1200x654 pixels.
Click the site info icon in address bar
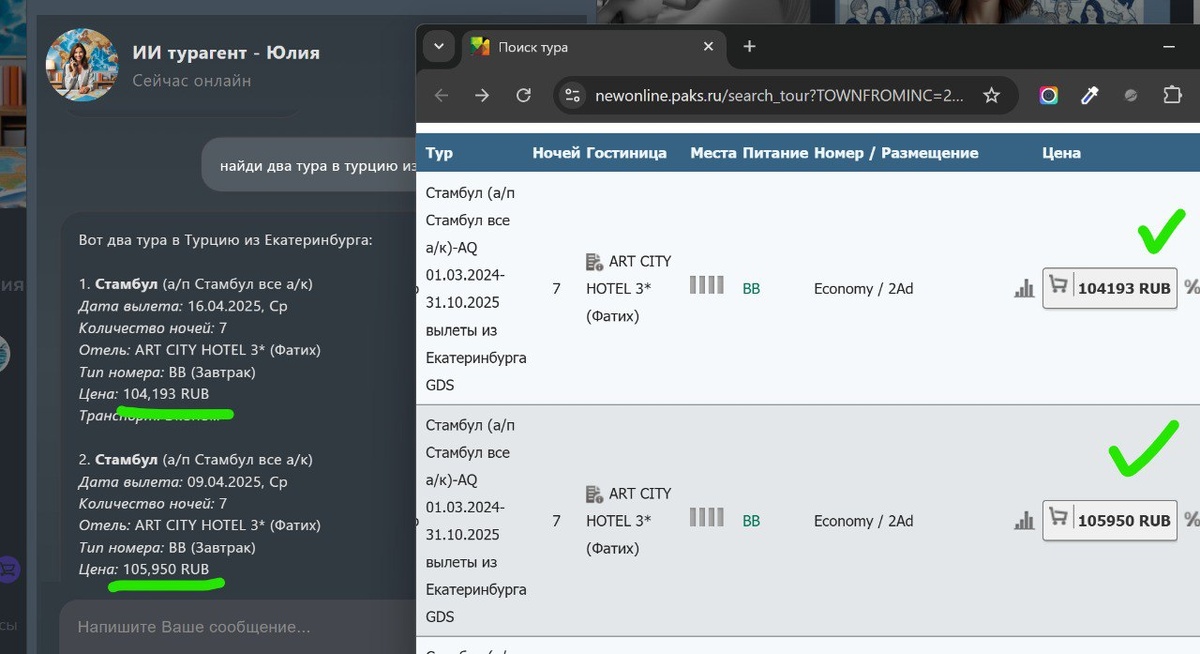pyautogui.click(x=572, y=95)
